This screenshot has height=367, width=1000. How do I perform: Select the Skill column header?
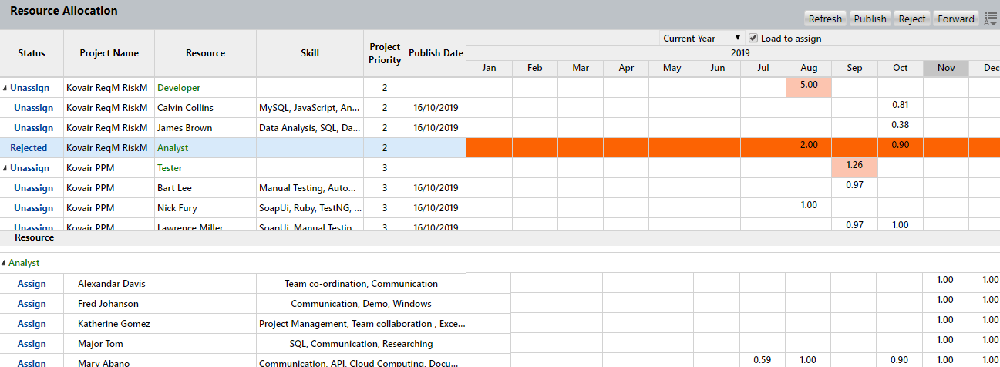310,54
